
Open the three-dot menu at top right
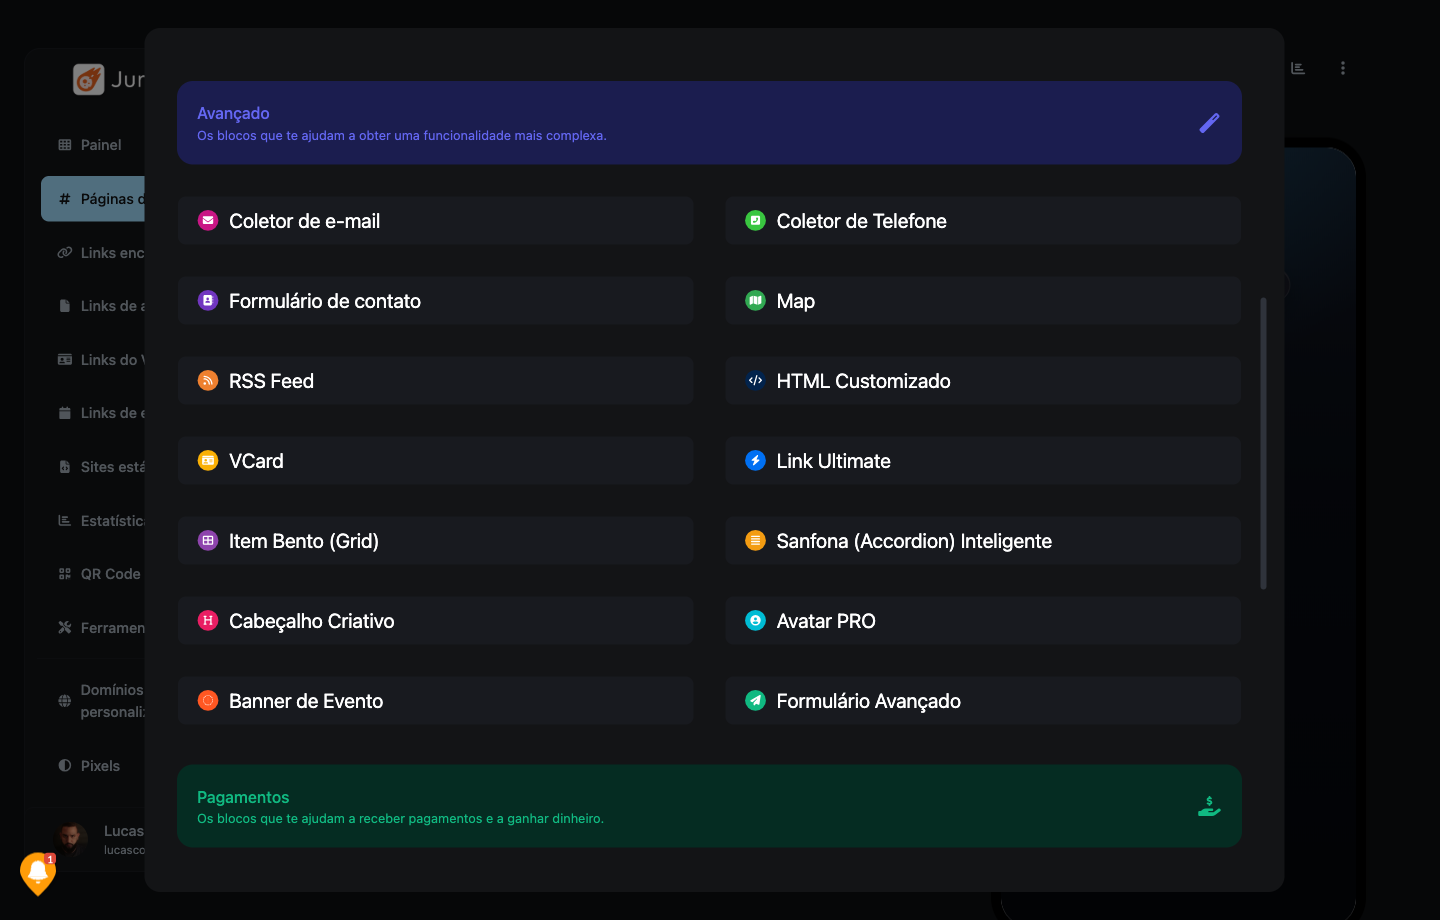point(1342,68)
